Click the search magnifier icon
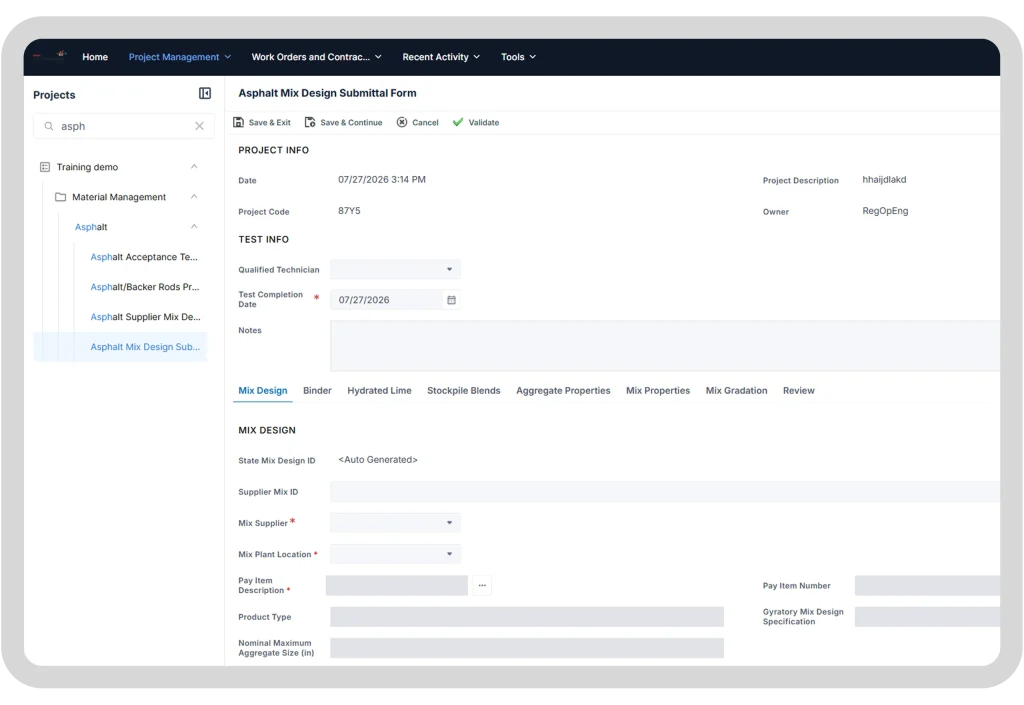This screenshot has height=705, width=1024. point(48,126)
